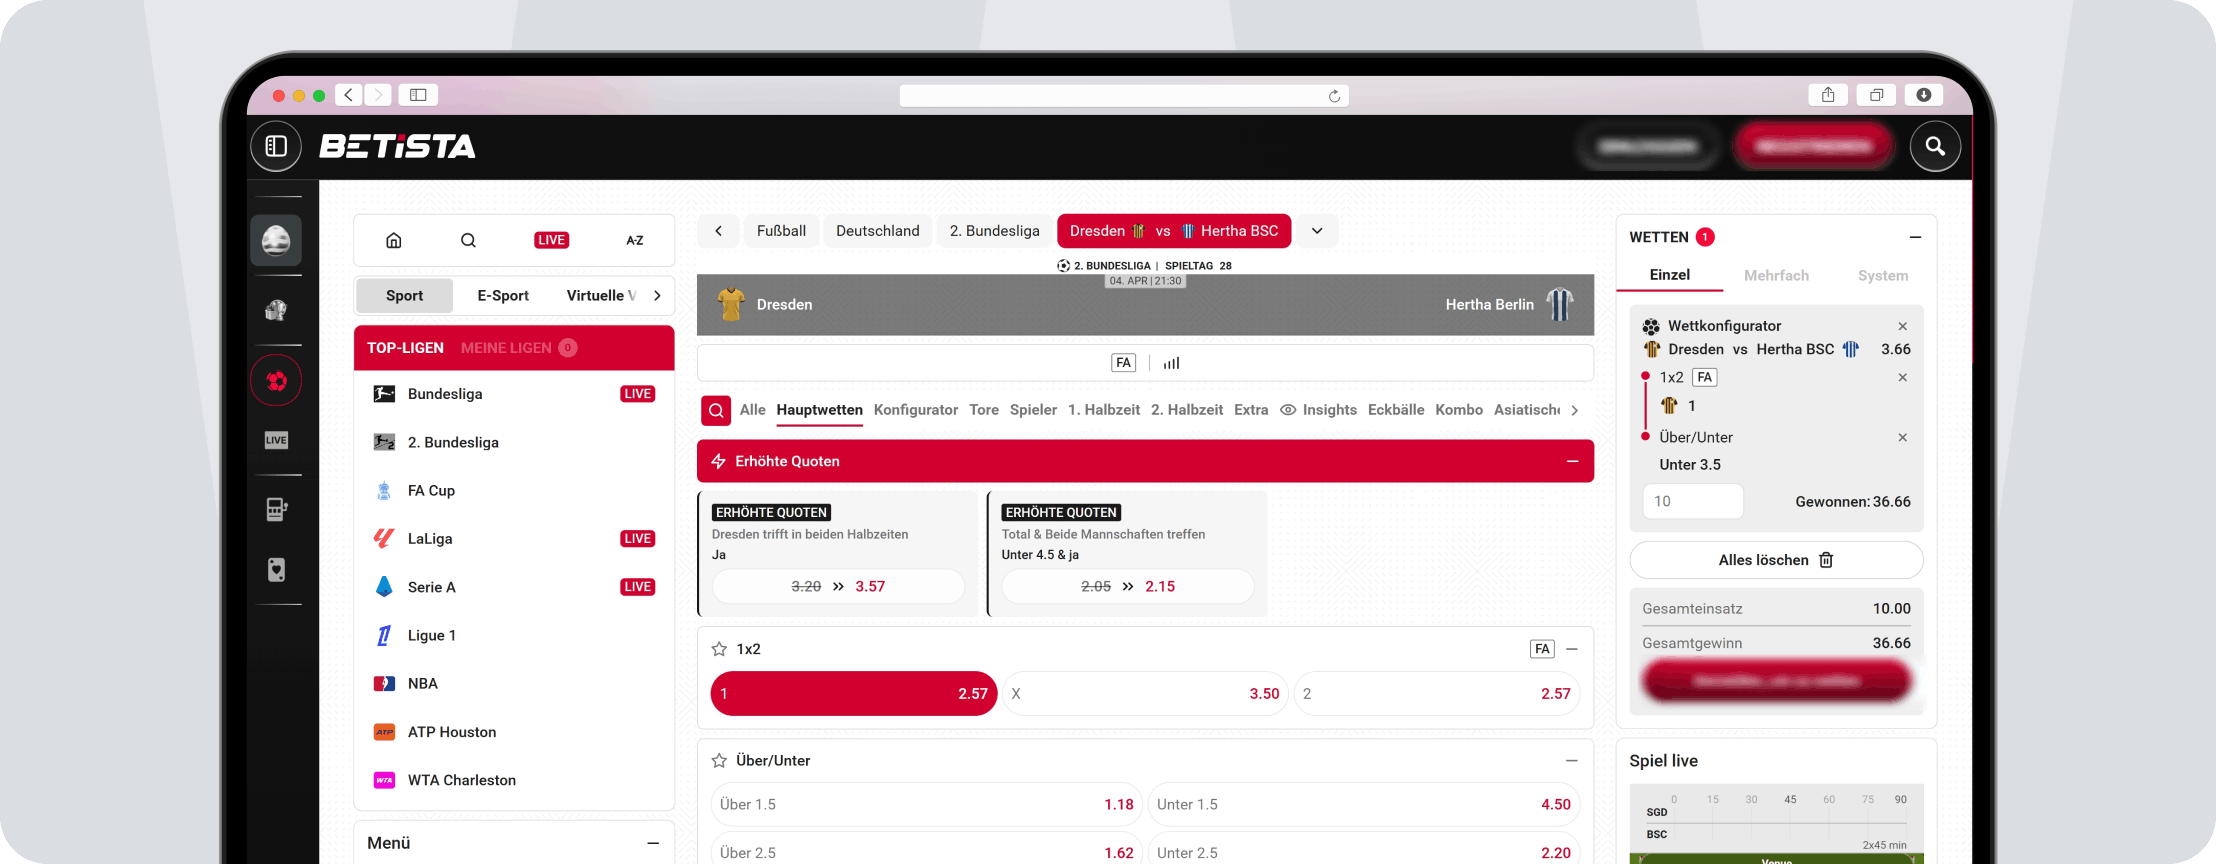The height and width of the screenshot is (864, 2216).
Task: Open Fußball breadcrumb
Action: point(781,231)
